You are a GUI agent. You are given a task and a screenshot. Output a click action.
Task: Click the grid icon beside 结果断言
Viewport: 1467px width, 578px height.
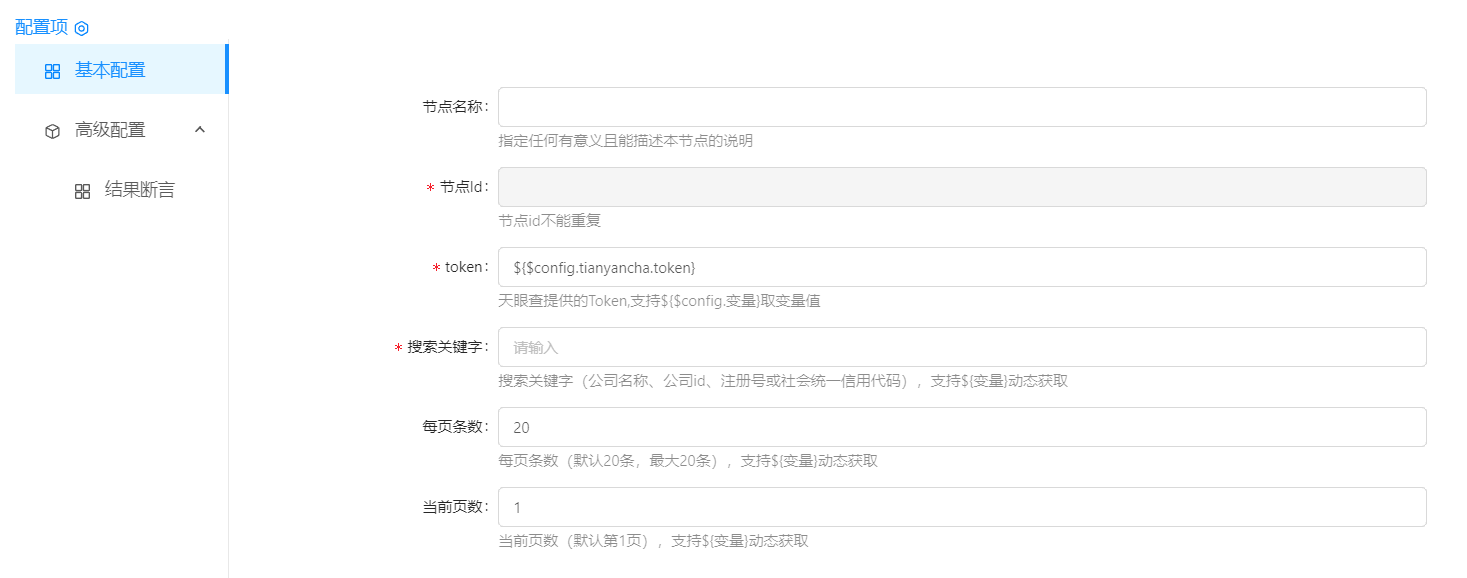pyautogui.click(x=83, y=191)
